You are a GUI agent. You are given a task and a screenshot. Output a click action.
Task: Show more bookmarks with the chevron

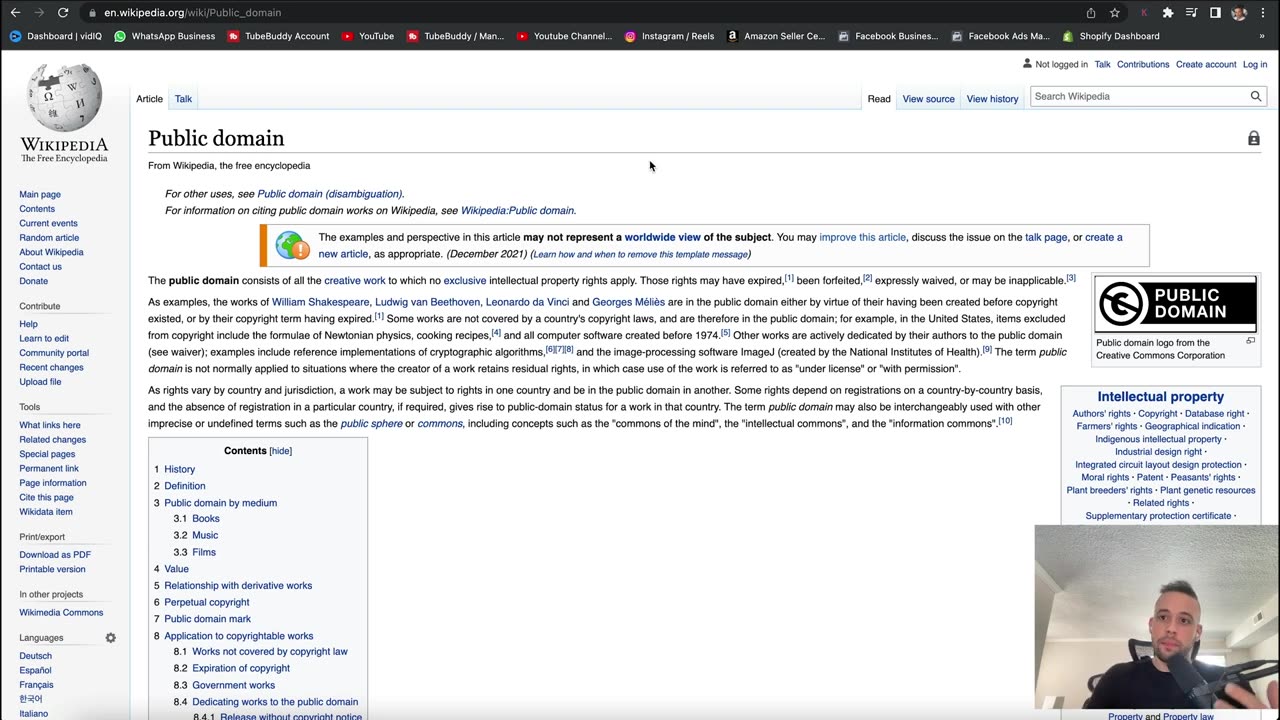point(1262,36)
